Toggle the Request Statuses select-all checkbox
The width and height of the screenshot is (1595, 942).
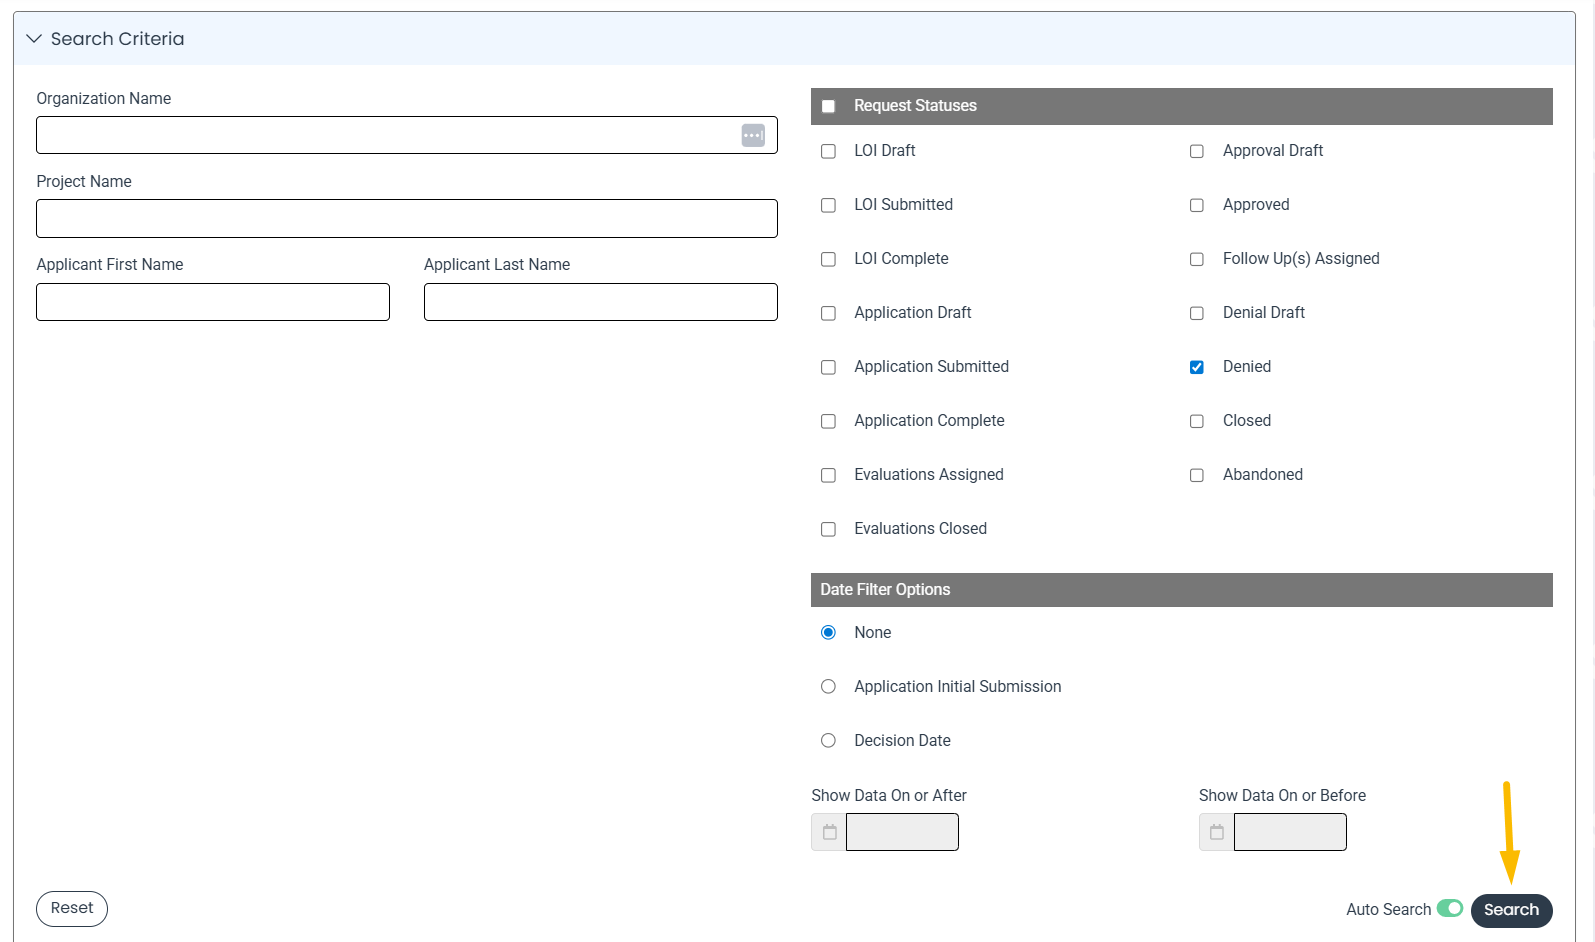click(828, 106)
